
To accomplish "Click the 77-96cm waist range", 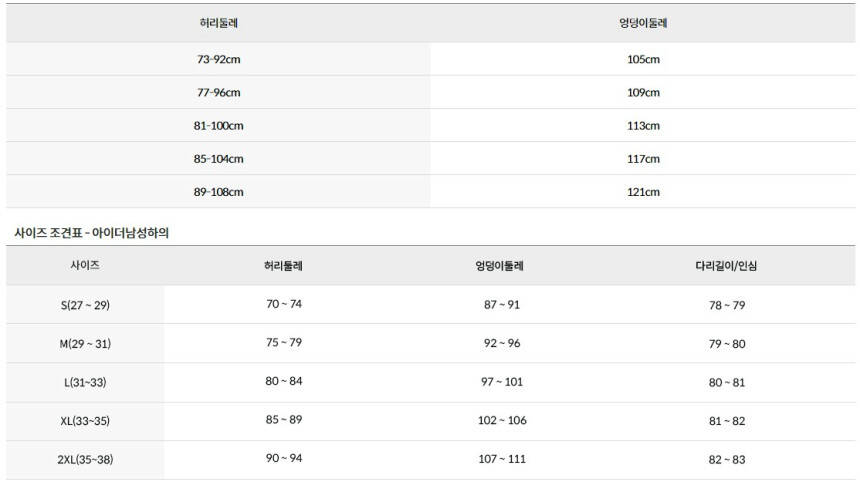I will tap(219, 93).
